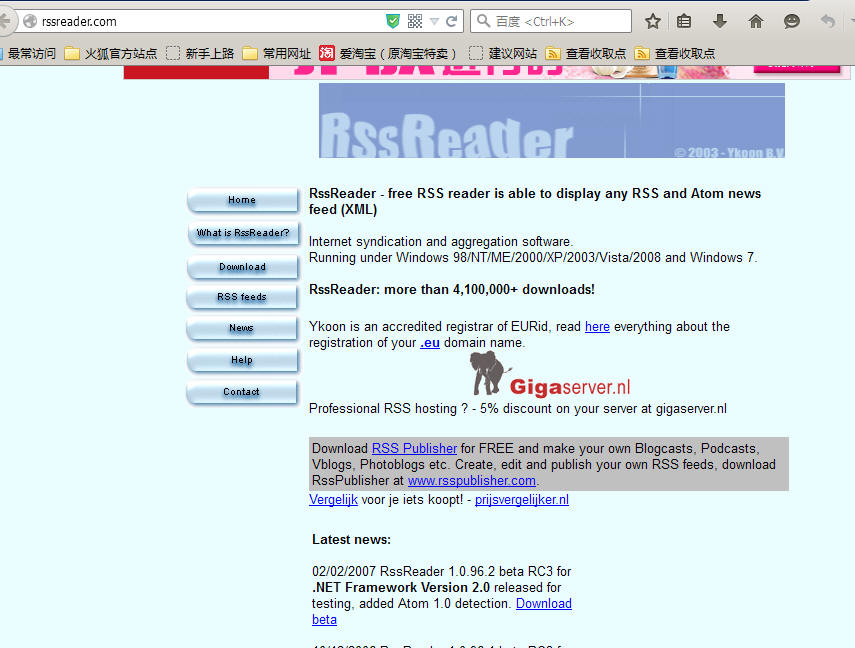Open the downloads arrow icon

720,21
